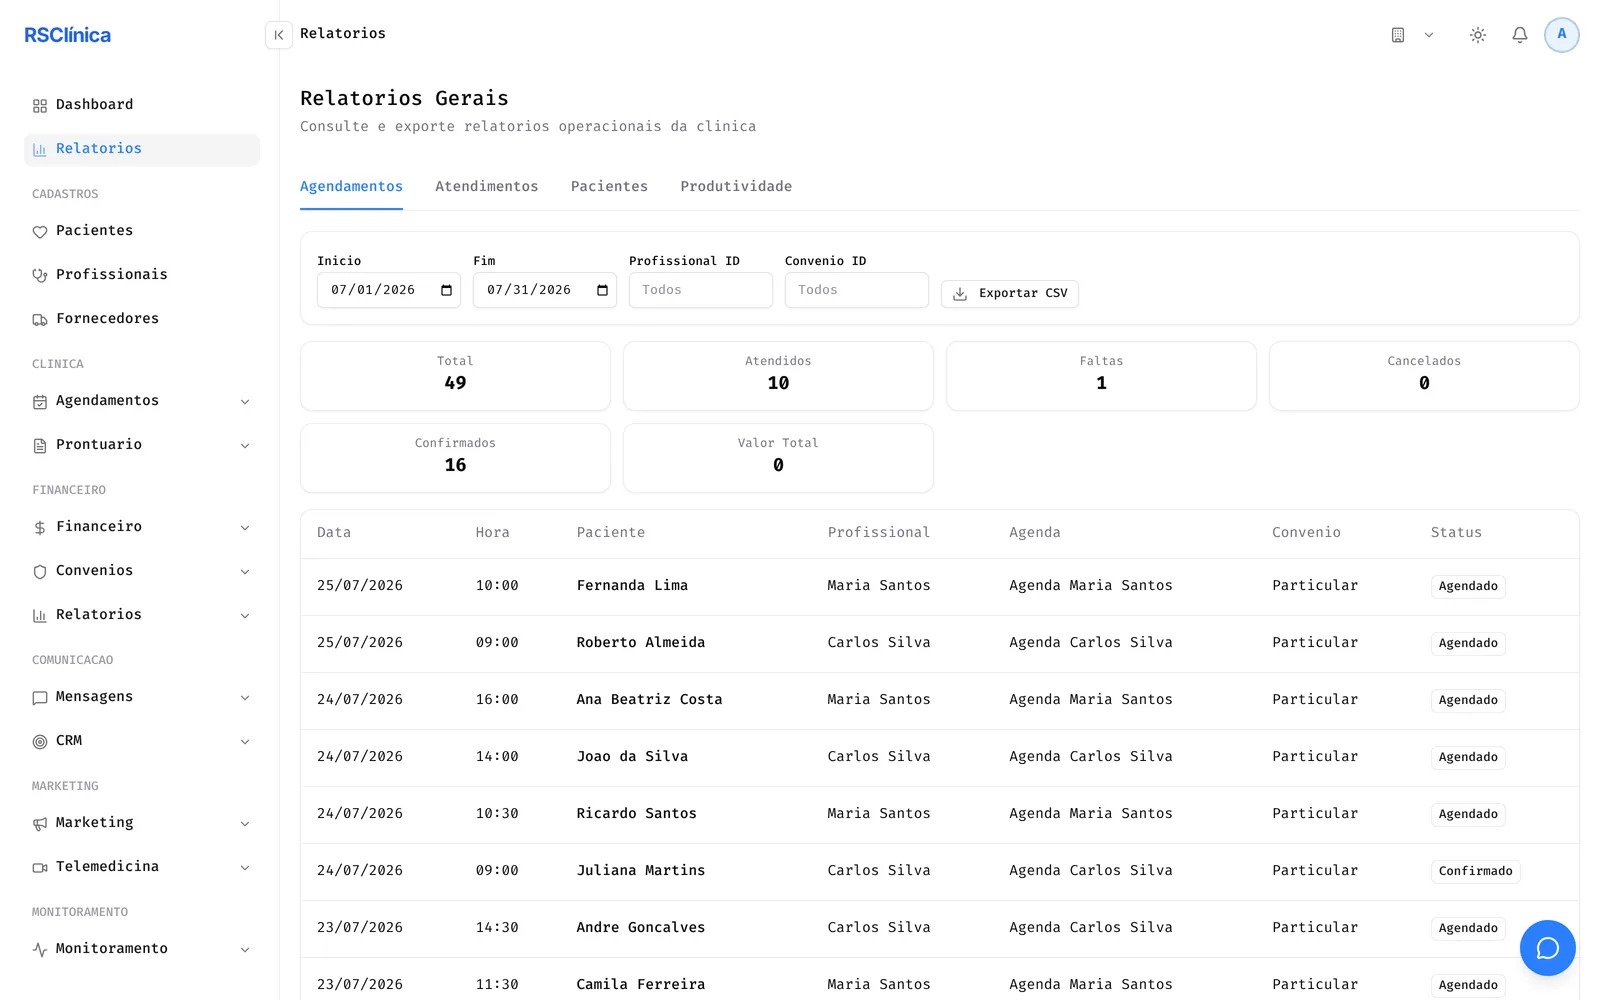Click the Fim date field 07/31/2026

click(545, 290)
